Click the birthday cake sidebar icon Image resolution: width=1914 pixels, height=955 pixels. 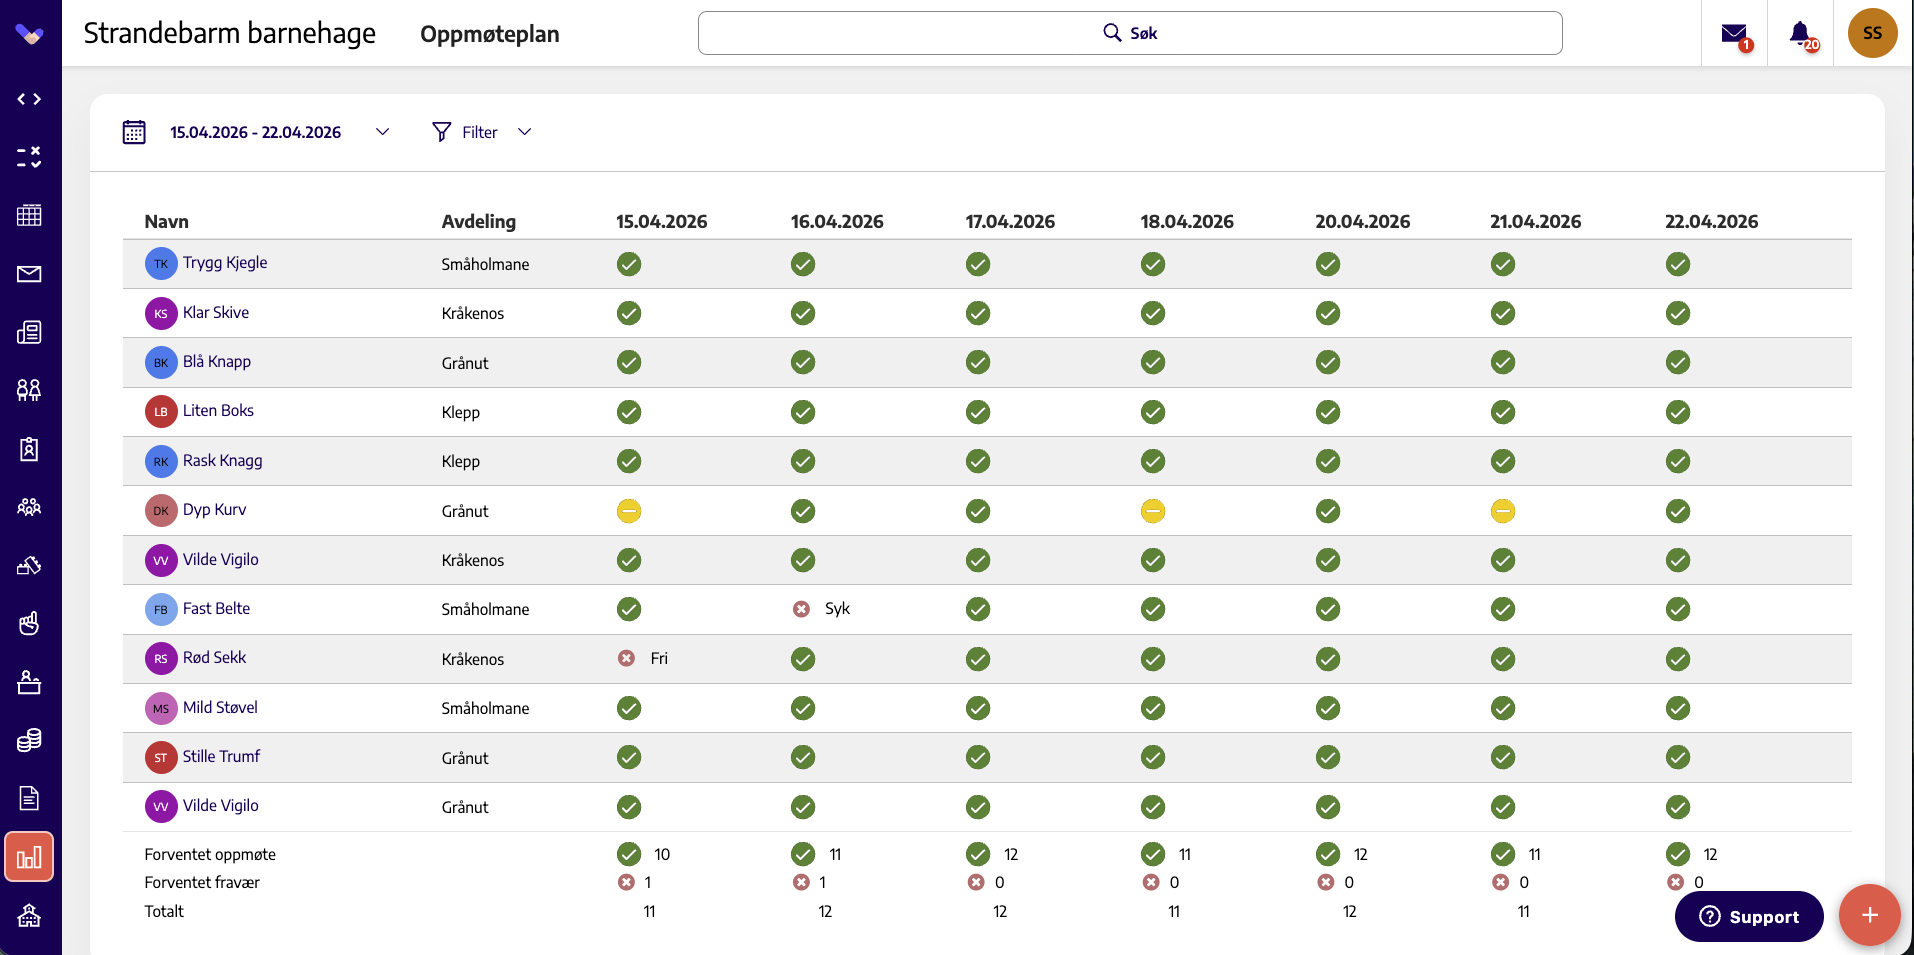tap(29, 682)
